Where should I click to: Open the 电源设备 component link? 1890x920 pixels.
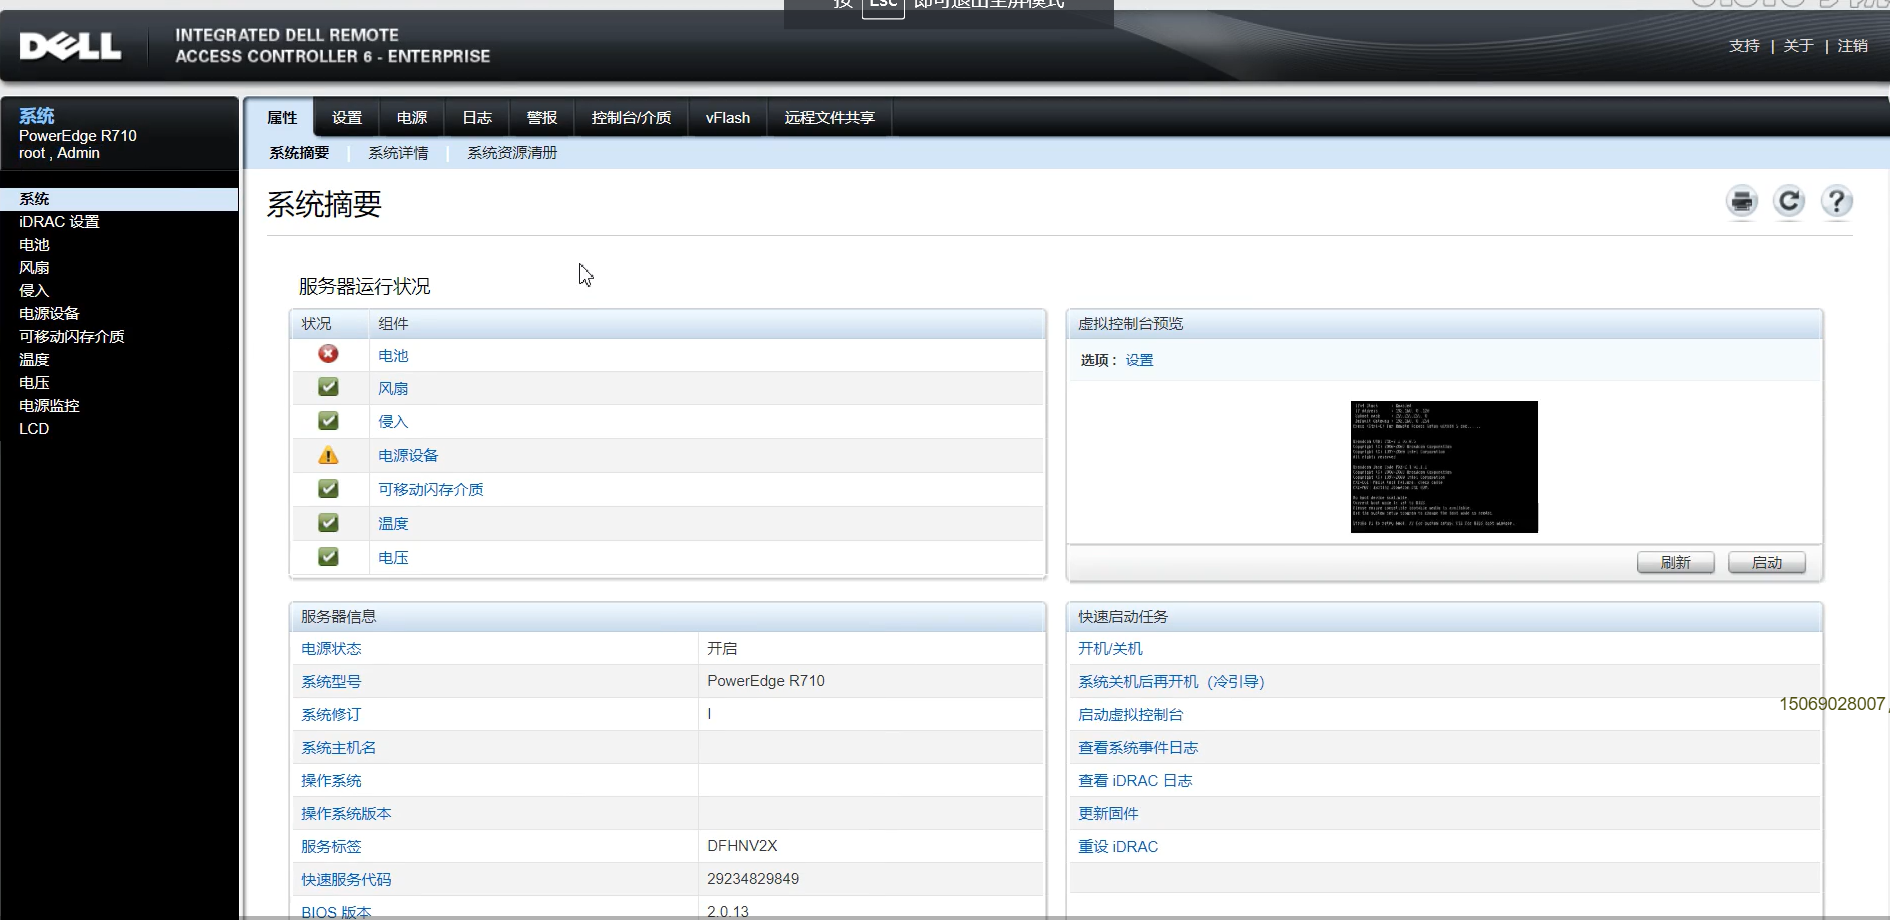point(408,456)
